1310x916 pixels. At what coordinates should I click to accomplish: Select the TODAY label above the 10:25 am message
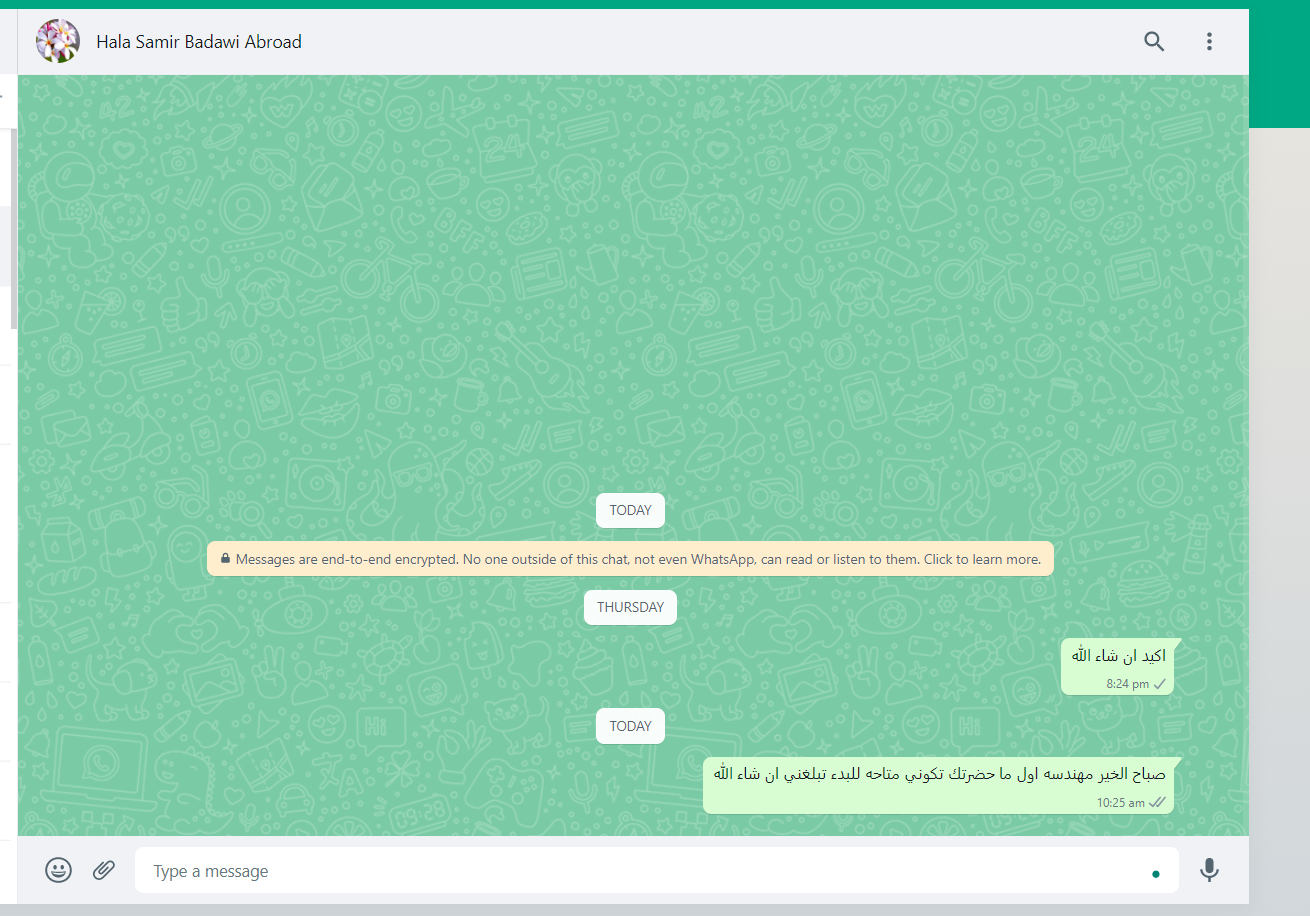(x=630, y=726)
